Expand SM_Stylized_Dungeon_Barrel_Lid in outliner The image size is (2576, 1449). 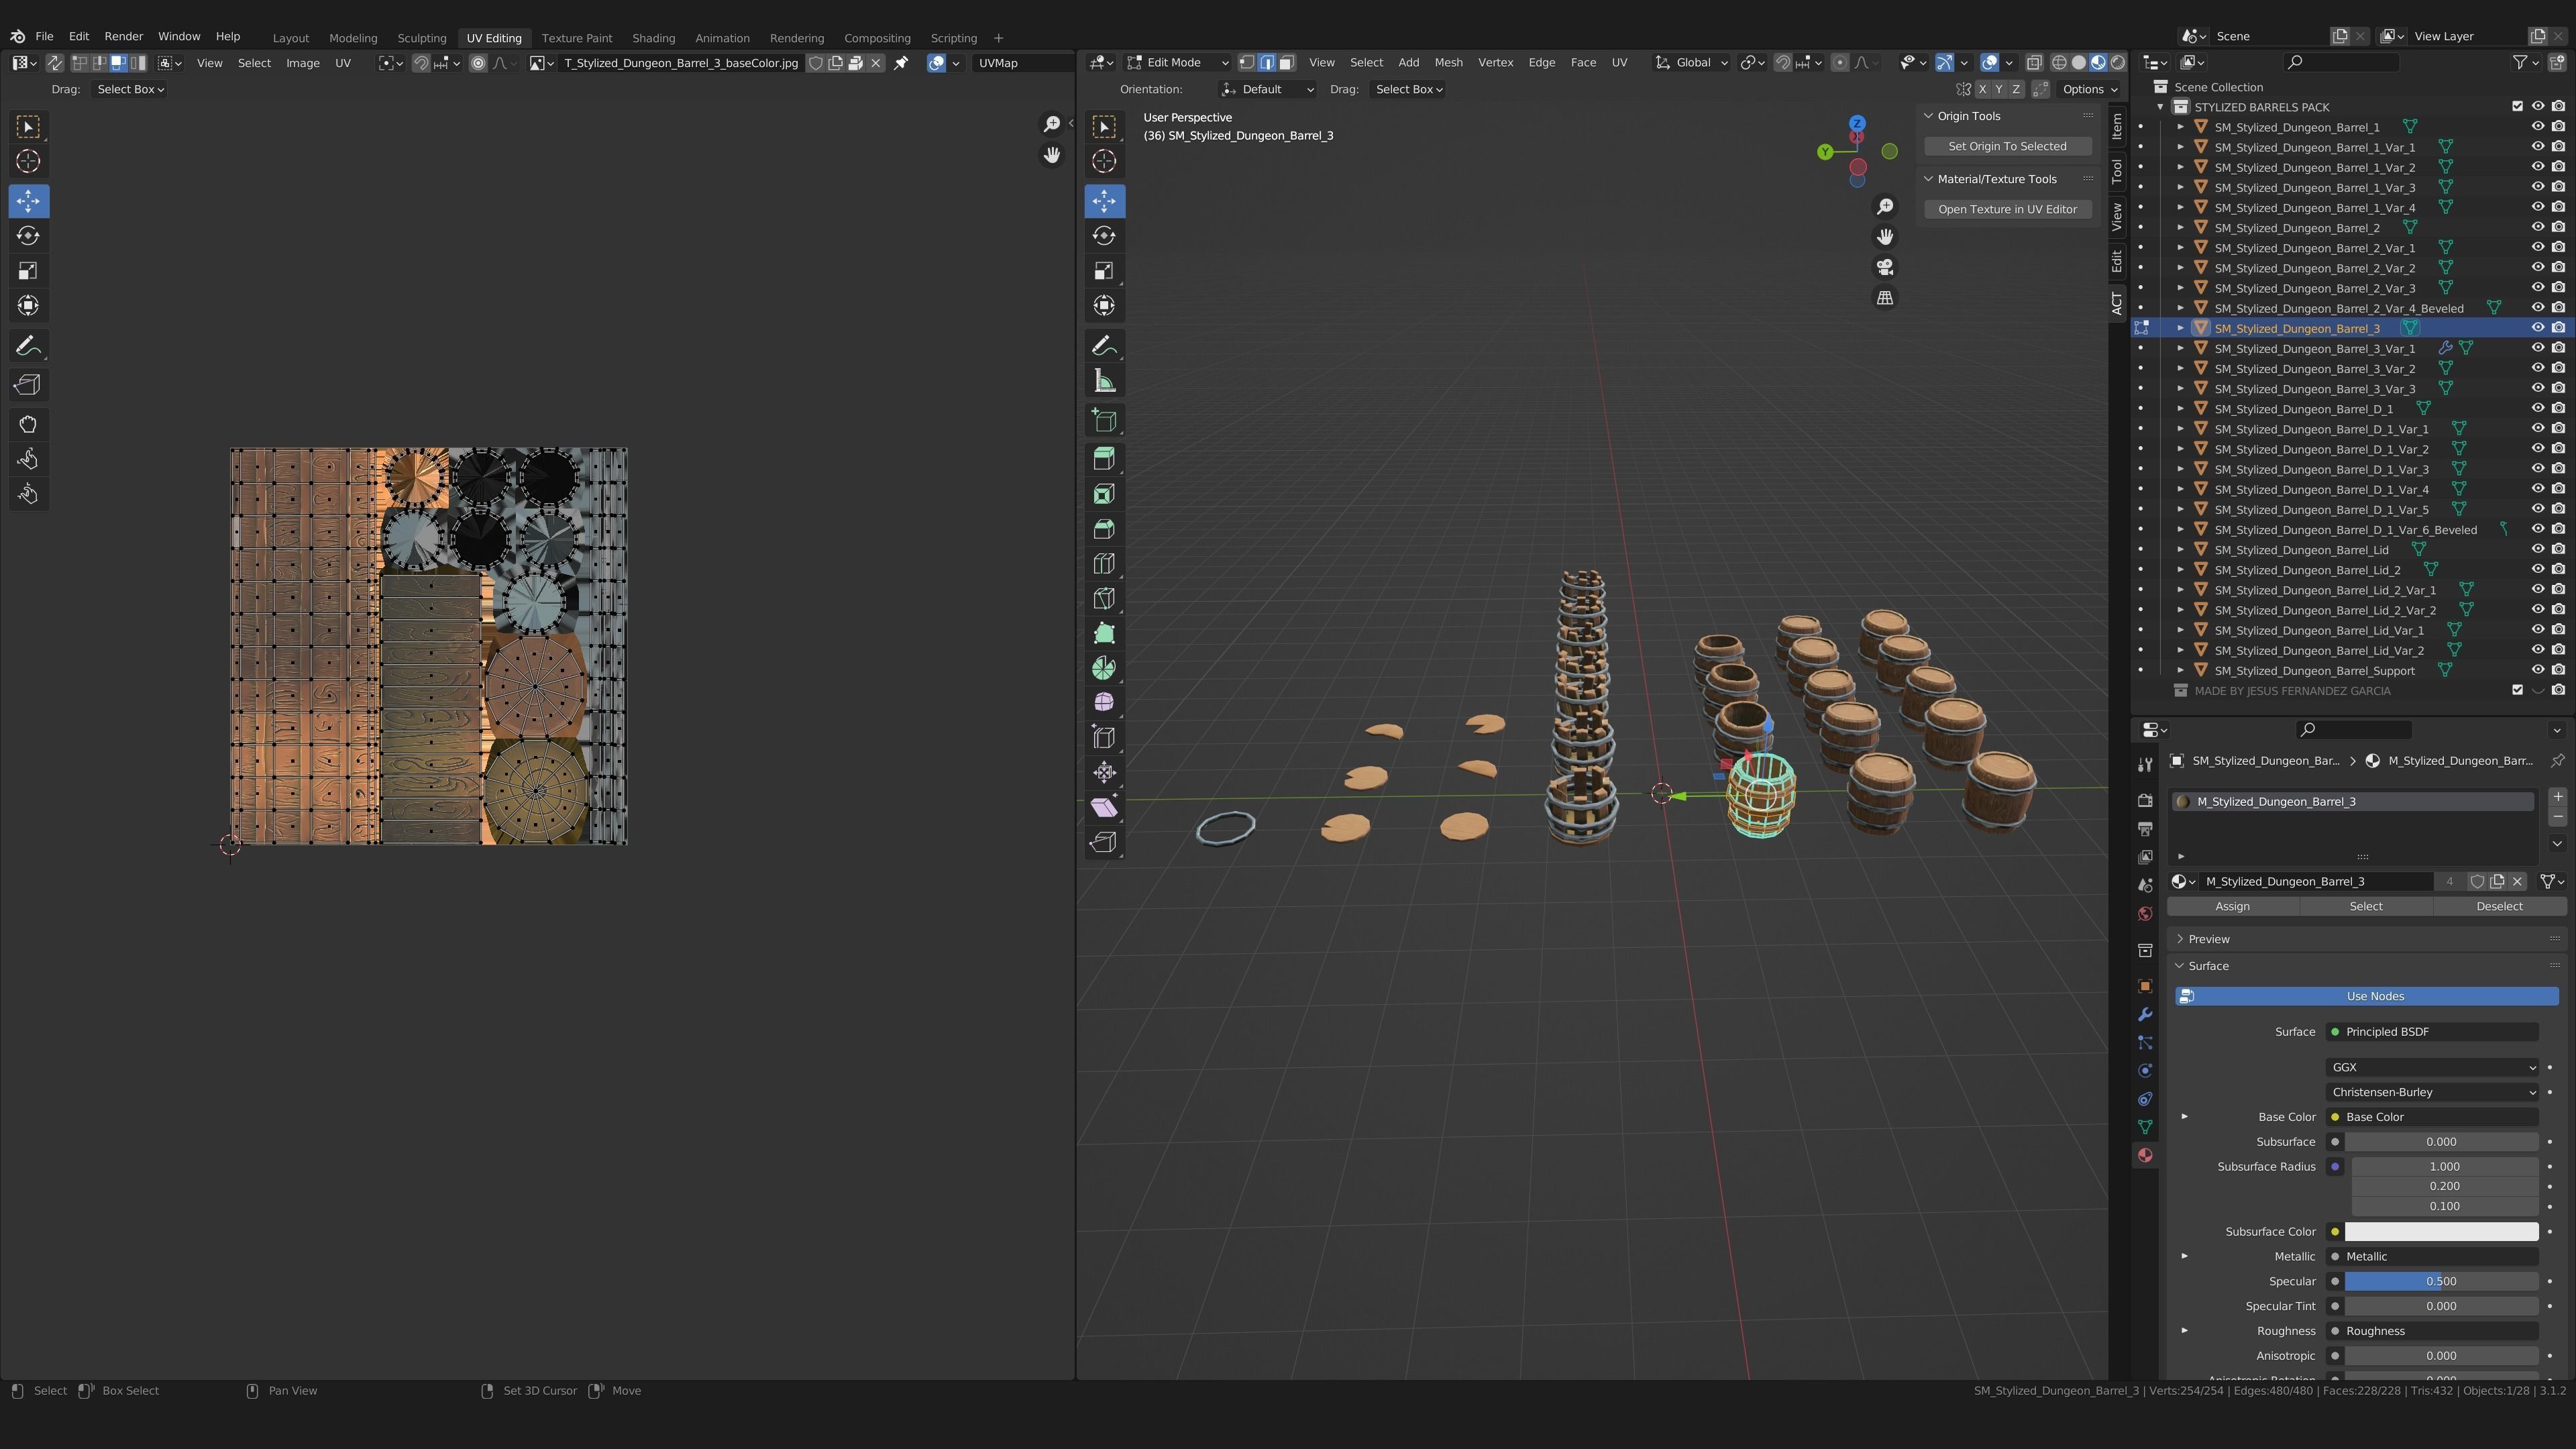coord(2180,550)
